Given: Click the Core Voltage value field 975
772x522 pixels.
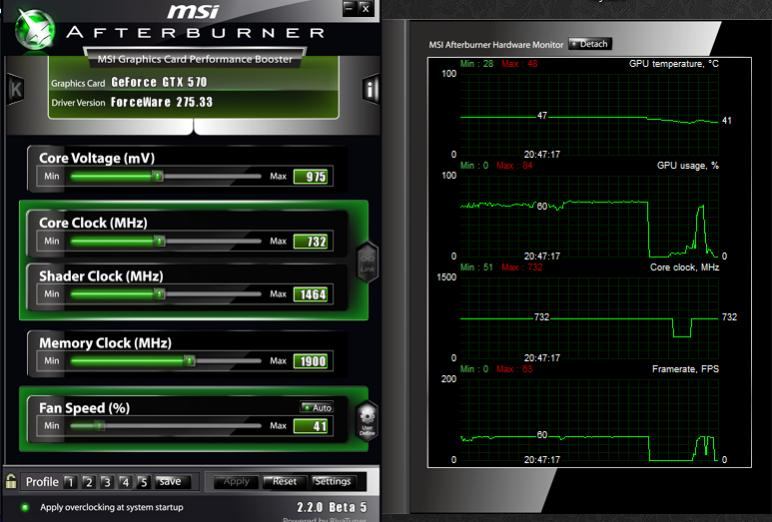Looking at the screenshot, I should click(311, 176).
